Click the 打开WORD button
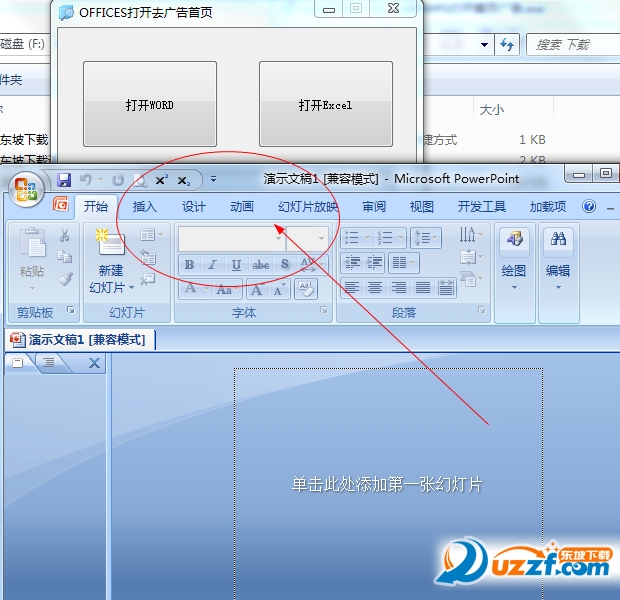The width and height of the screenshot is (620, 600). tap(150, 104)
